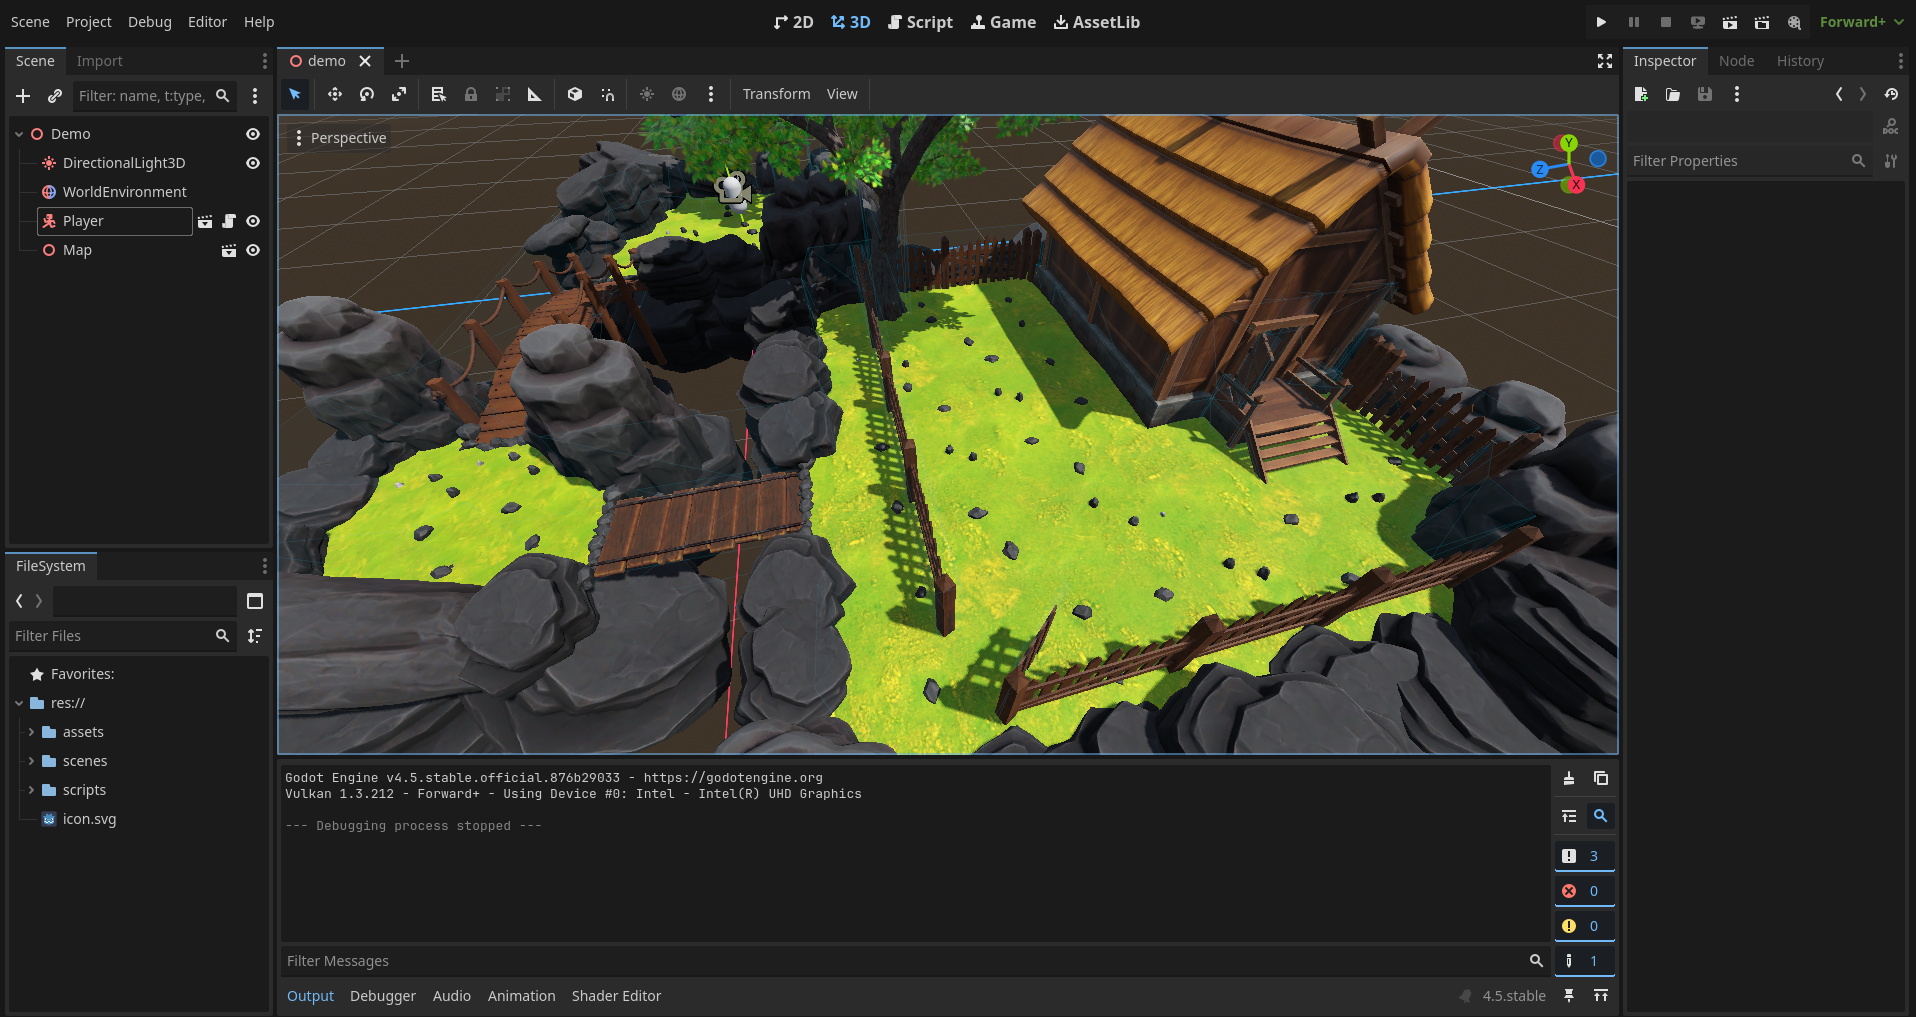1916x1017 pixels.
Task: Click the Run Project play button
Action: click(1601, 22)
